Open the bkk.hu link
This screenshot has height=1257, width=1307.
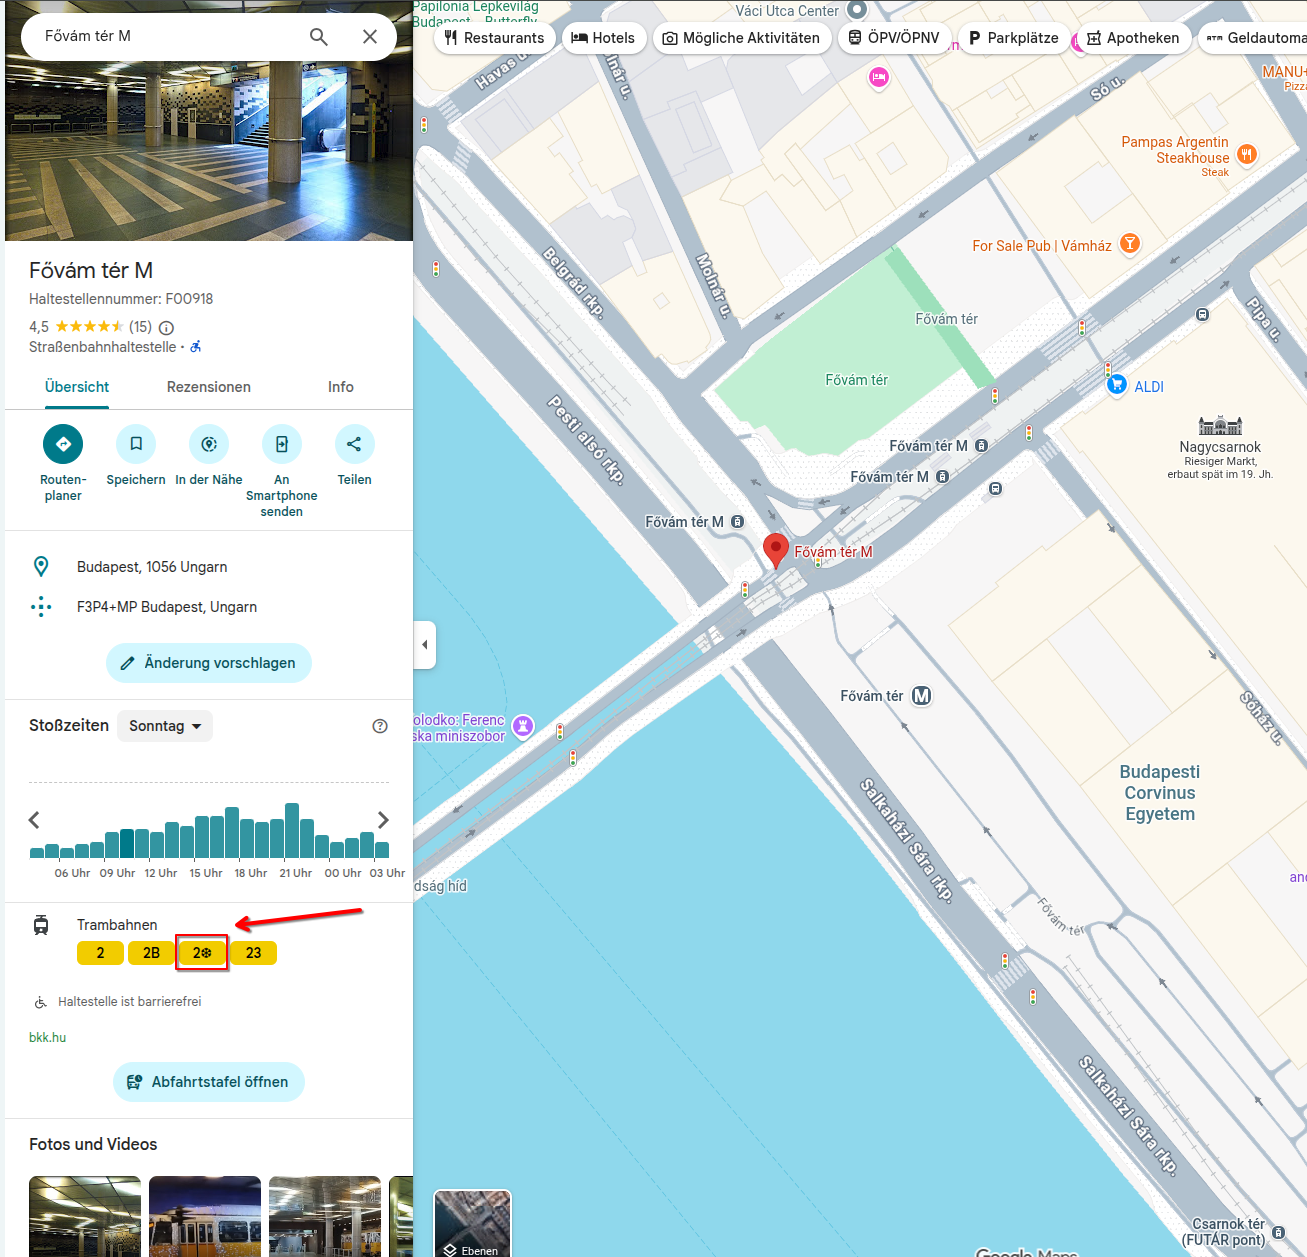(47, 1037)
